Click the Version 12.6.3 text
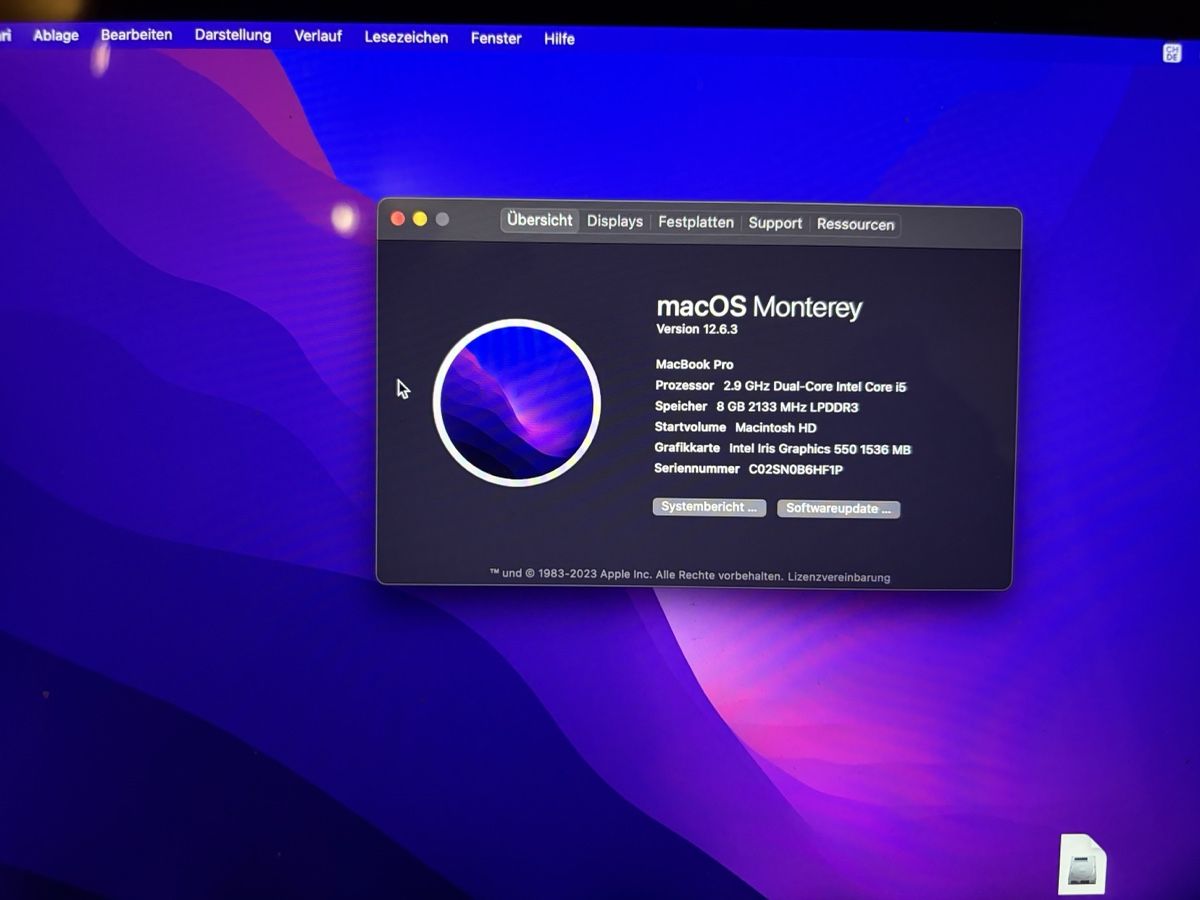Viewport: 1200px width, 900px height. (697, 329)
